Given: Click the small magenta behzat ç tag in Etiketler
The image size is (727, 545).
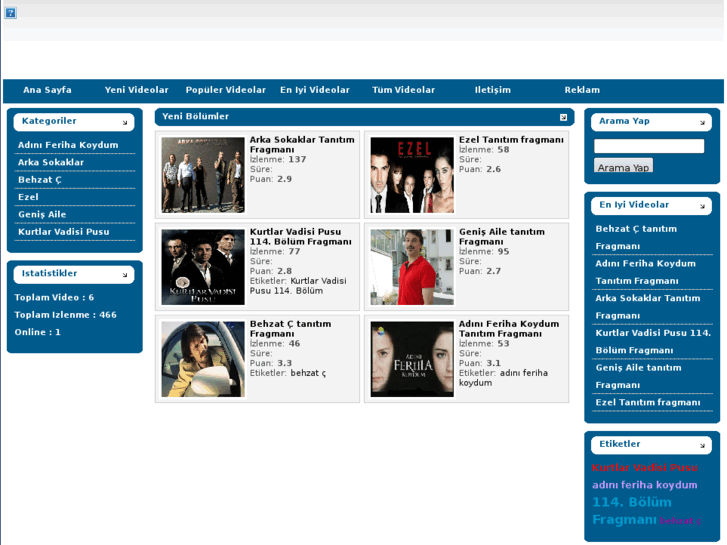Looking at the screenshot, I should click(680, 521).
